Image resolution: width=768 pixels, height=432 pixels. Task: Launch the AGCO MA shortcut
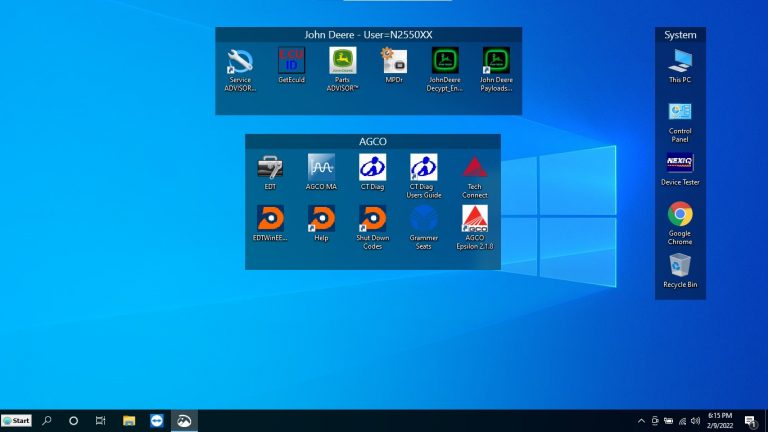(321, 167)
